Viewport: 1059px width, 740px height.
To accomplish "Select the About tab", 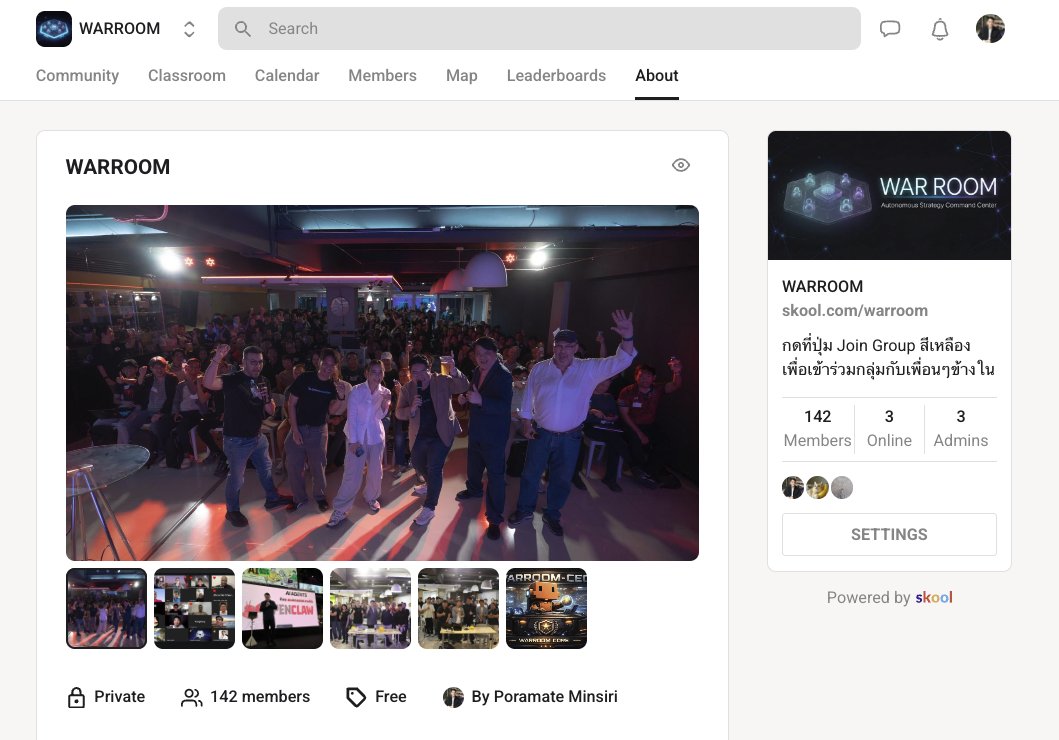I will pyautogui.click(x=656, y=76).
